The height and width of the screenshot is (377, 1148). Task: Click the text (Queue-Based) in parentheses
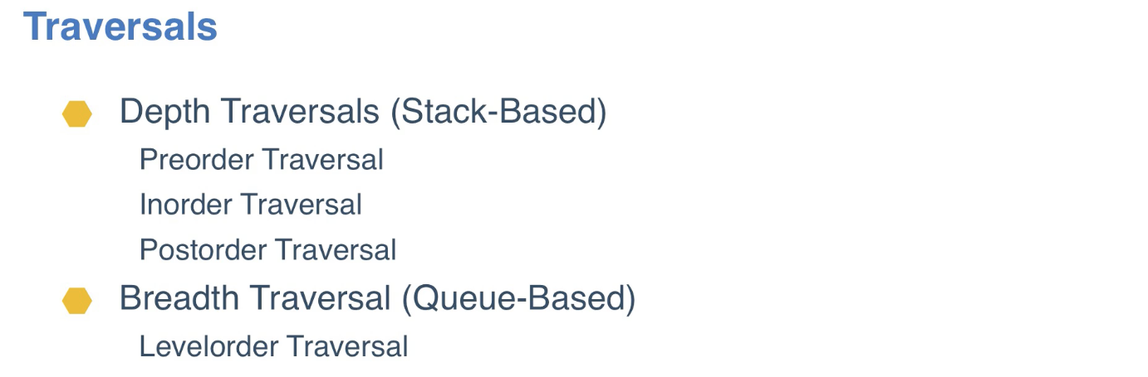(518, 299)
